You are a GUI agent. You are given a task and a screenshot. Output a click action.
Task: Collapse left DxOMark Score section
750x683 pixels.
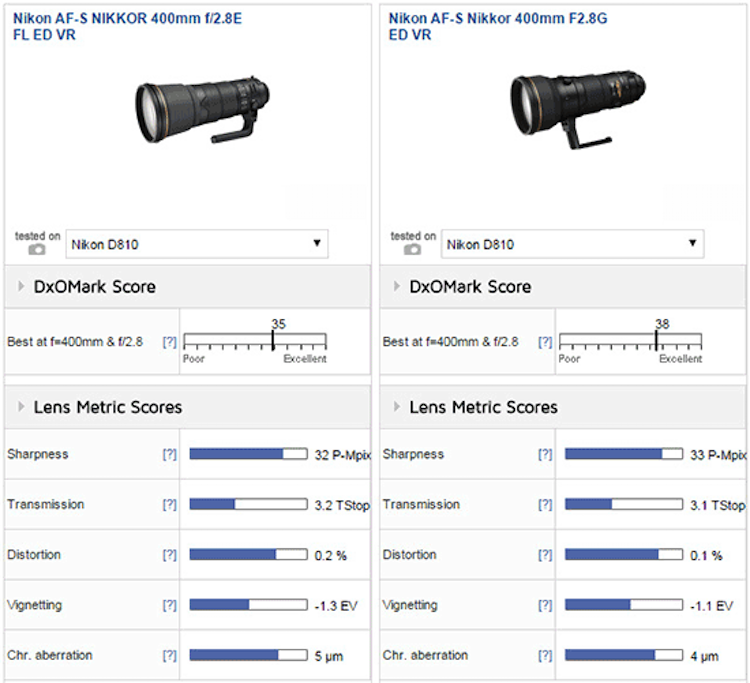22,287
